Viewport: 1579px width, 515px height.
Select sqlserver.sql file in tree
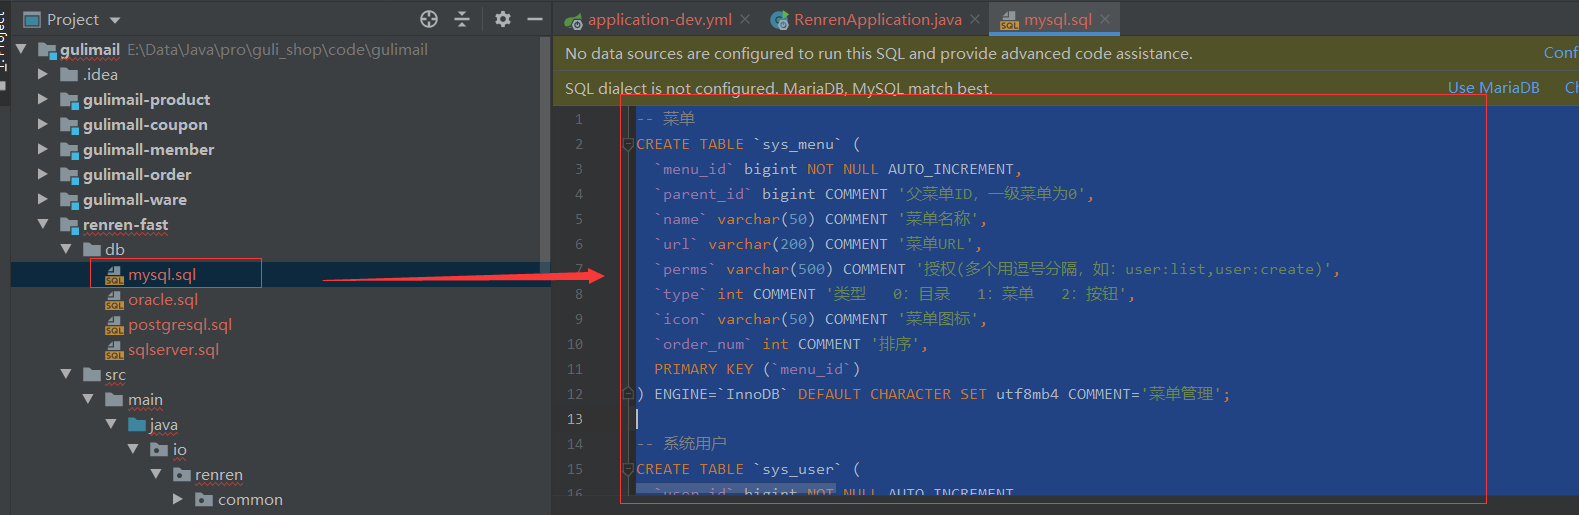click(x=173, y=349)
